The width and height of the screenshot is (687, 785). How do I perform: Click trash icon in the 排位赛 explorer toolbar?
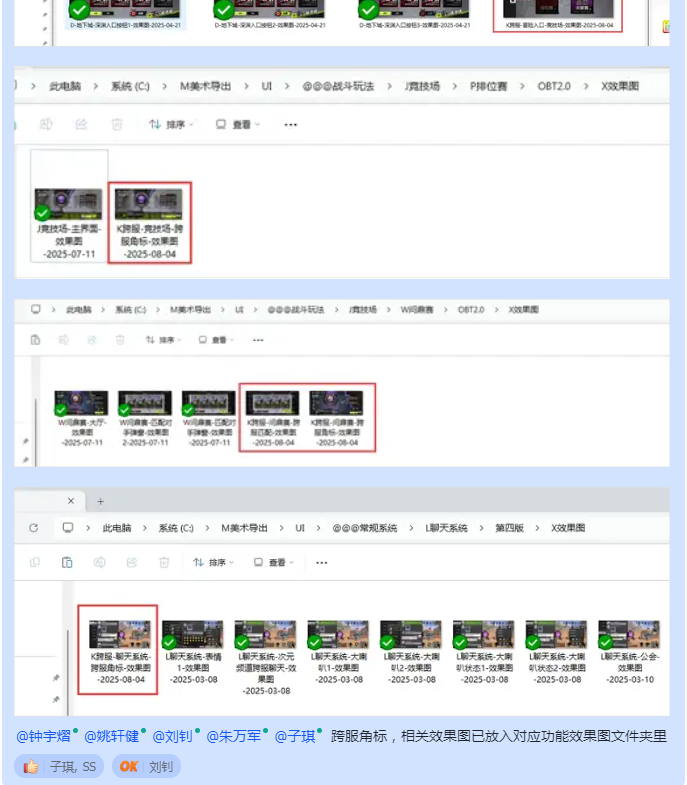[117, 124]
